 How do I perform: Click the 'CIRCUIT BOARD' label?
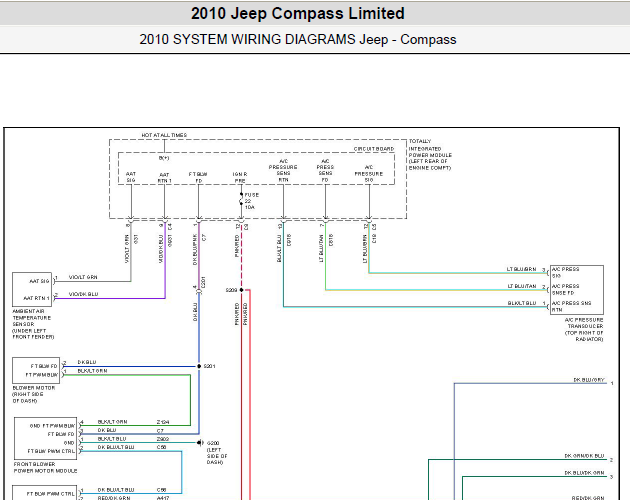[x=374, y=149]
